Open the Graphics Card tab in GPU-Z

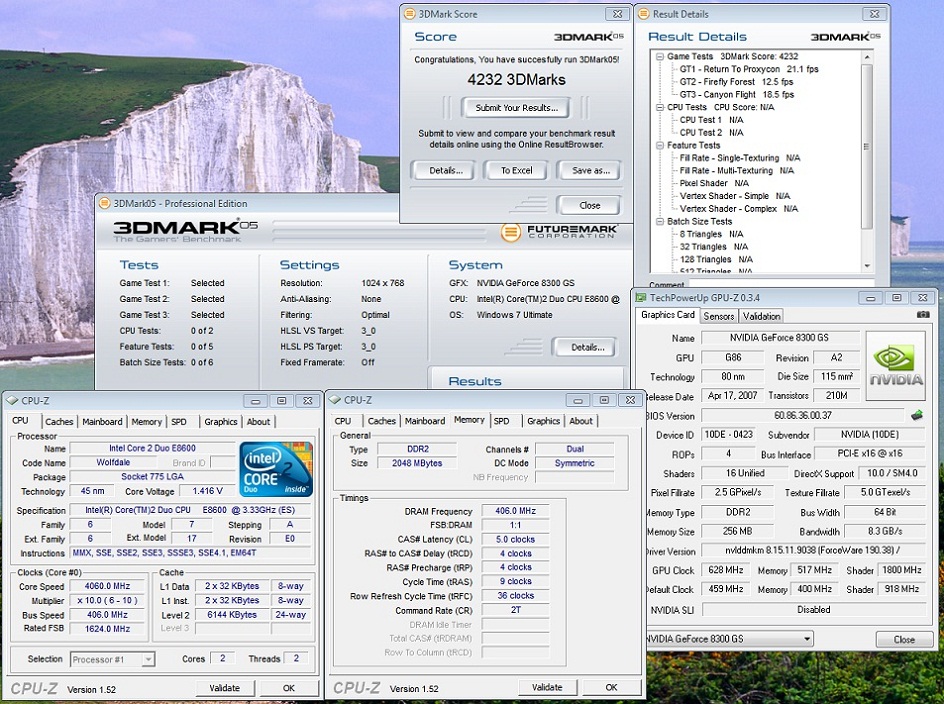pyautogui.click(x=668, y=315)
